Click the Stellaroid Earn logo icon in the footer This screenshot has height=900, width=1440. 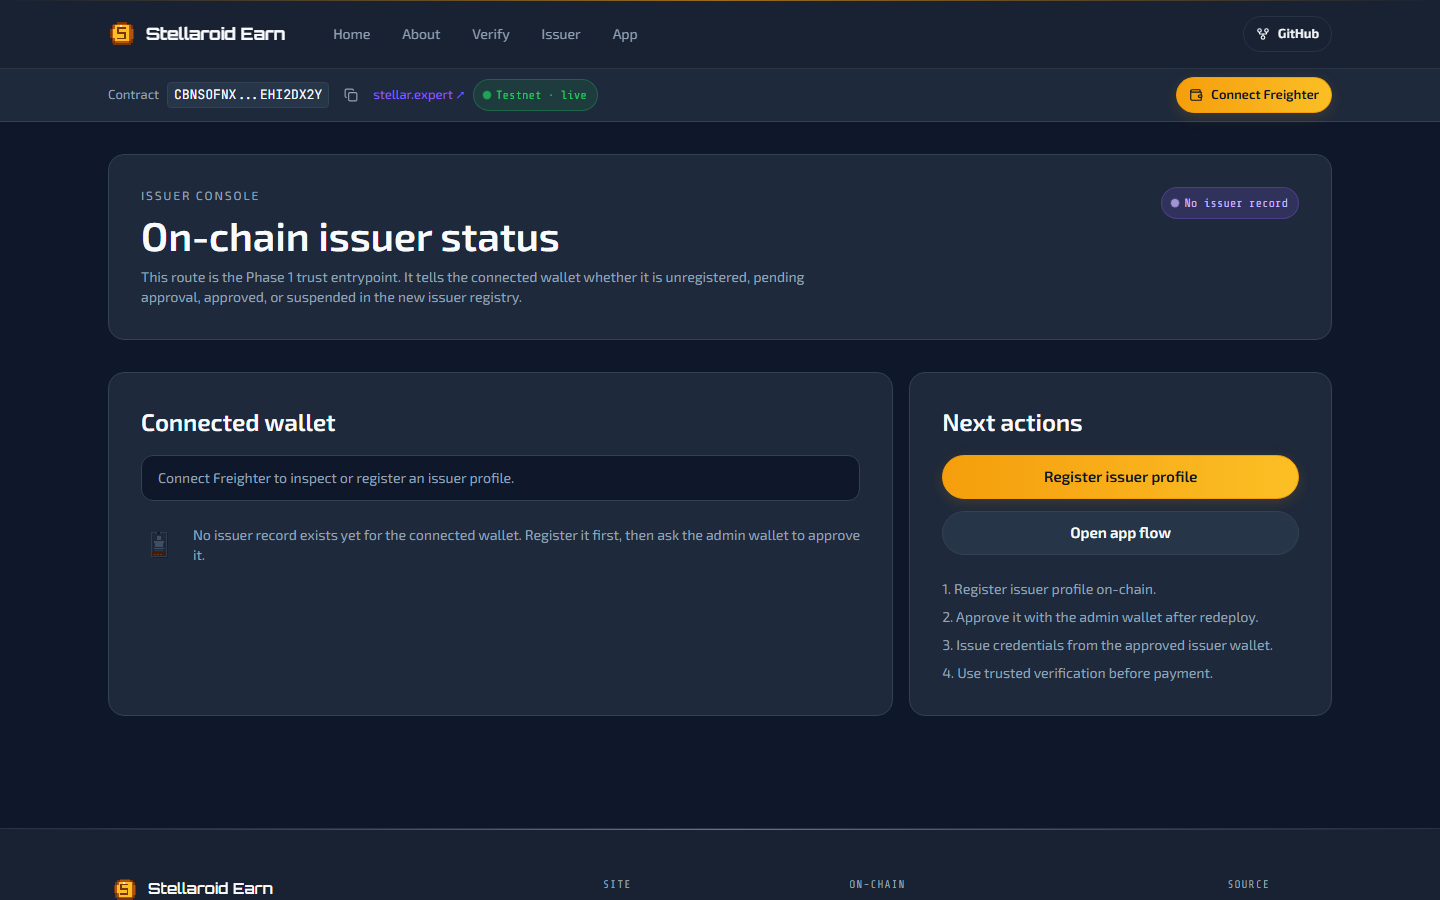[124, 887]
